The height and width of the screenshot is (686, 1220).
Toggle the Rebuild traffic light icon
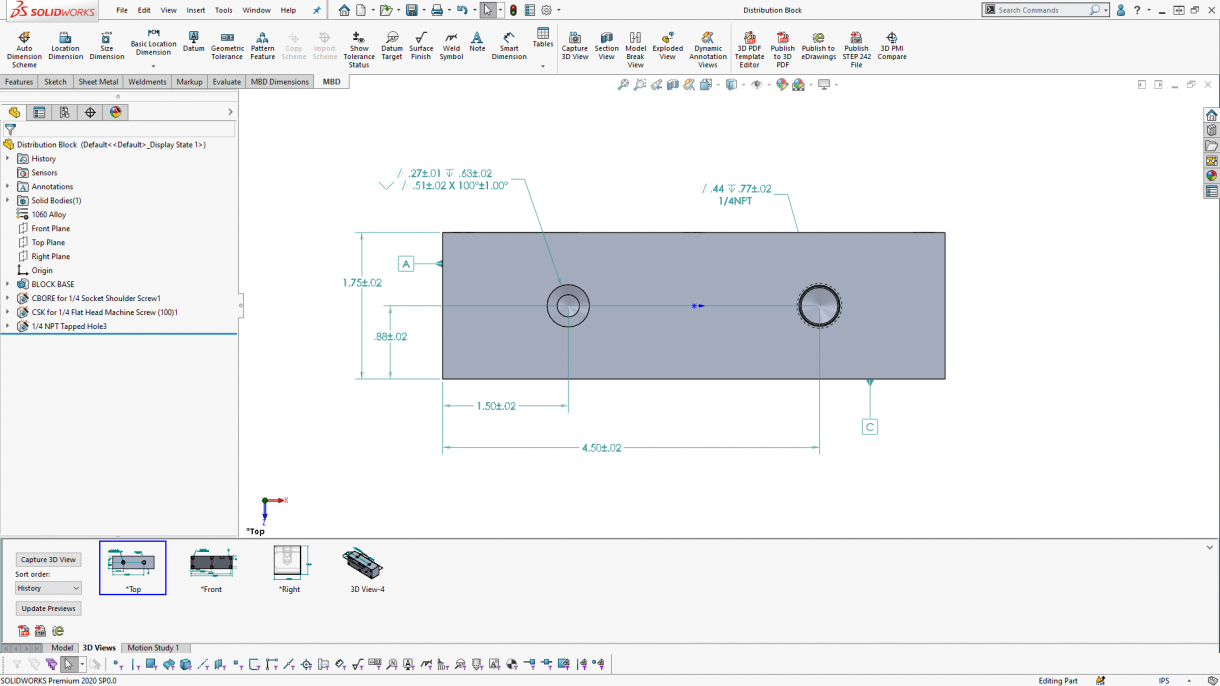coord(513,10)
